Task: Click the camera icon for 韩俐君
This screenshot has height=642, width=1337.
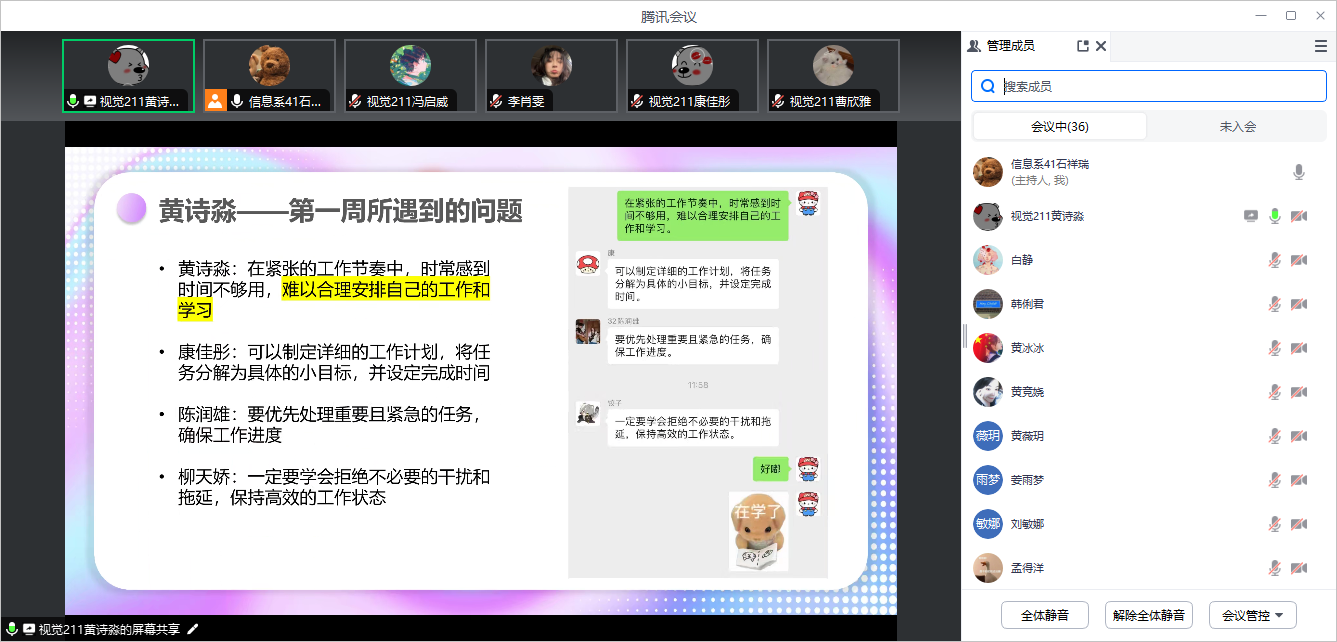Action: tap(1299, 304)
